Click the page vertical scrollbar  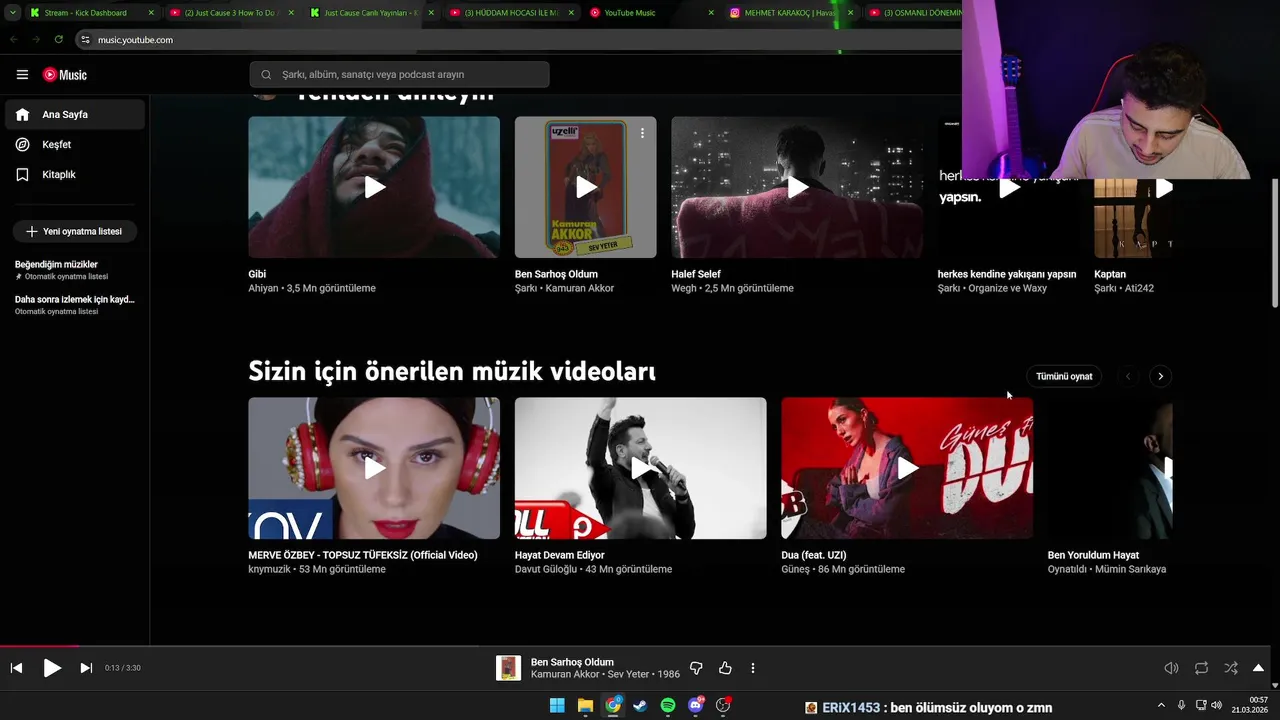point(1274,243)
